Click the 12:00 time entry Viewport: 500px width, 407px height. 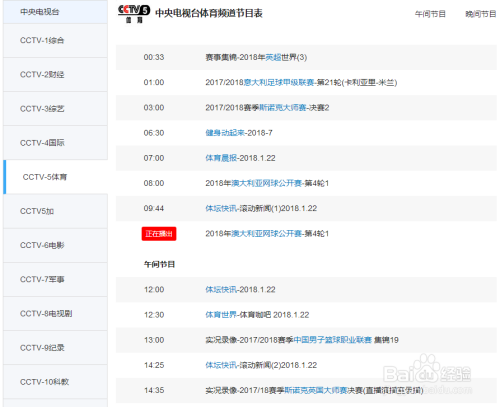(x=154, y=289)
